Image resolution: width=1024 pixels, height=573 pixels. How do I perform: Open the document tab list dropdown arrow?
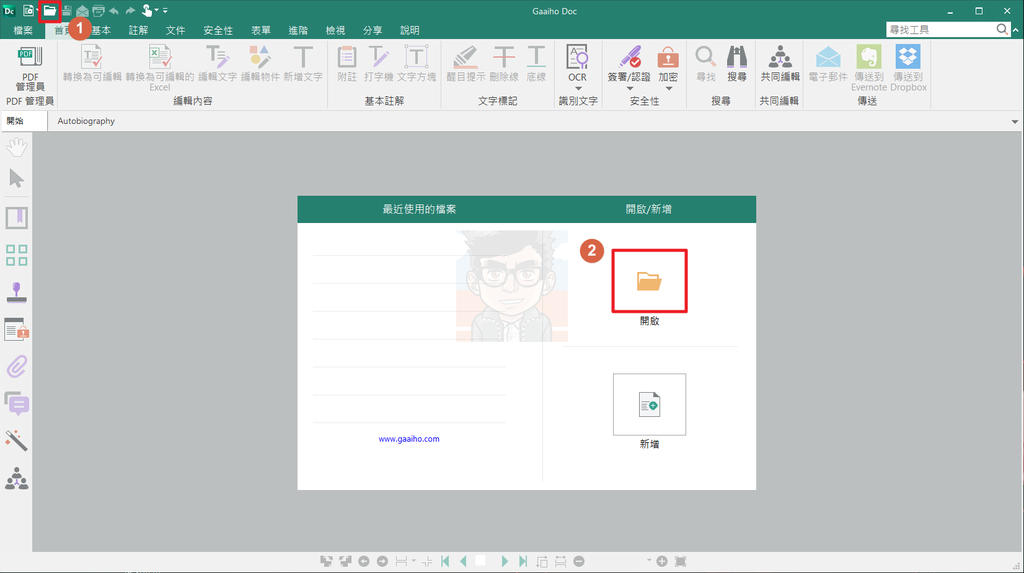point(1015,122)
